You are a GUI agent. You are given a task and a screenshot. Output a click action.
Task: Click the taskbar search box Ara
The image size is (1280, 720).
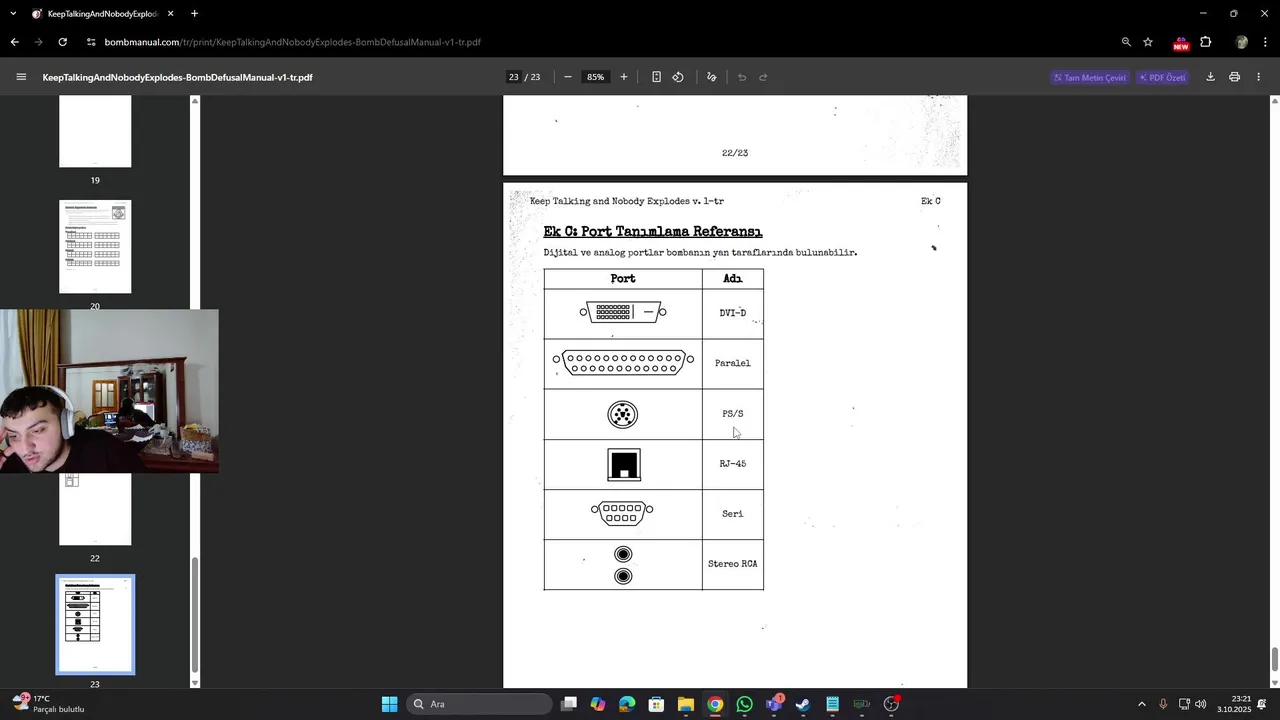(480, 704)
